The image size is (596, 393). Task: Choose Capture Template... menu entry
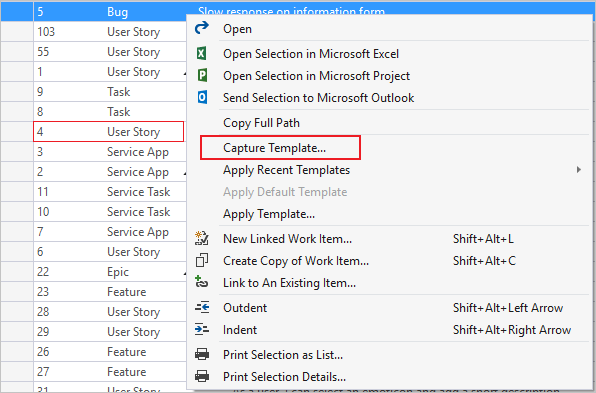(390, 148)
